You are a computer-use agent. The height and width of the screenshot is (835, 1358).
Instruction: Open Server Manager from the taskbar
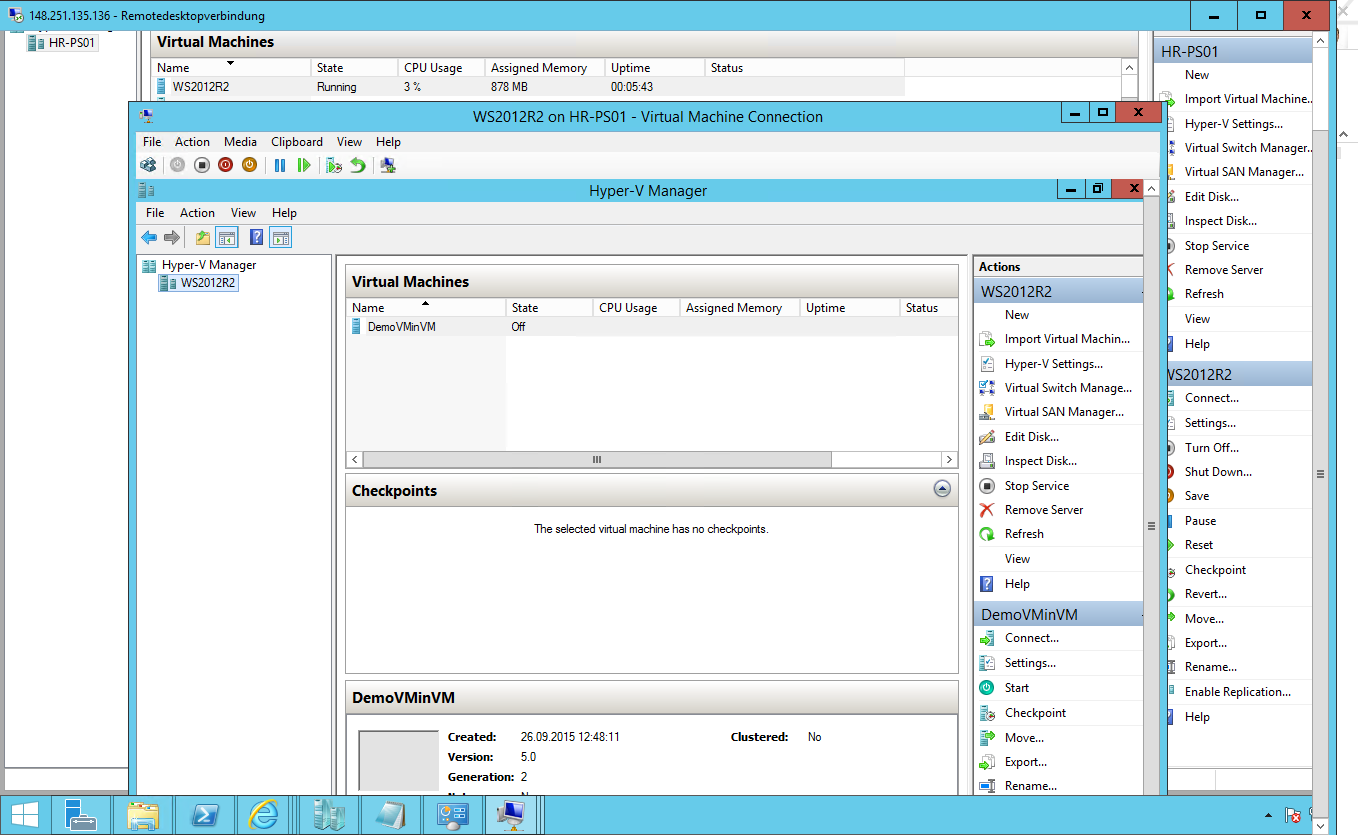[x=80, y=815]
